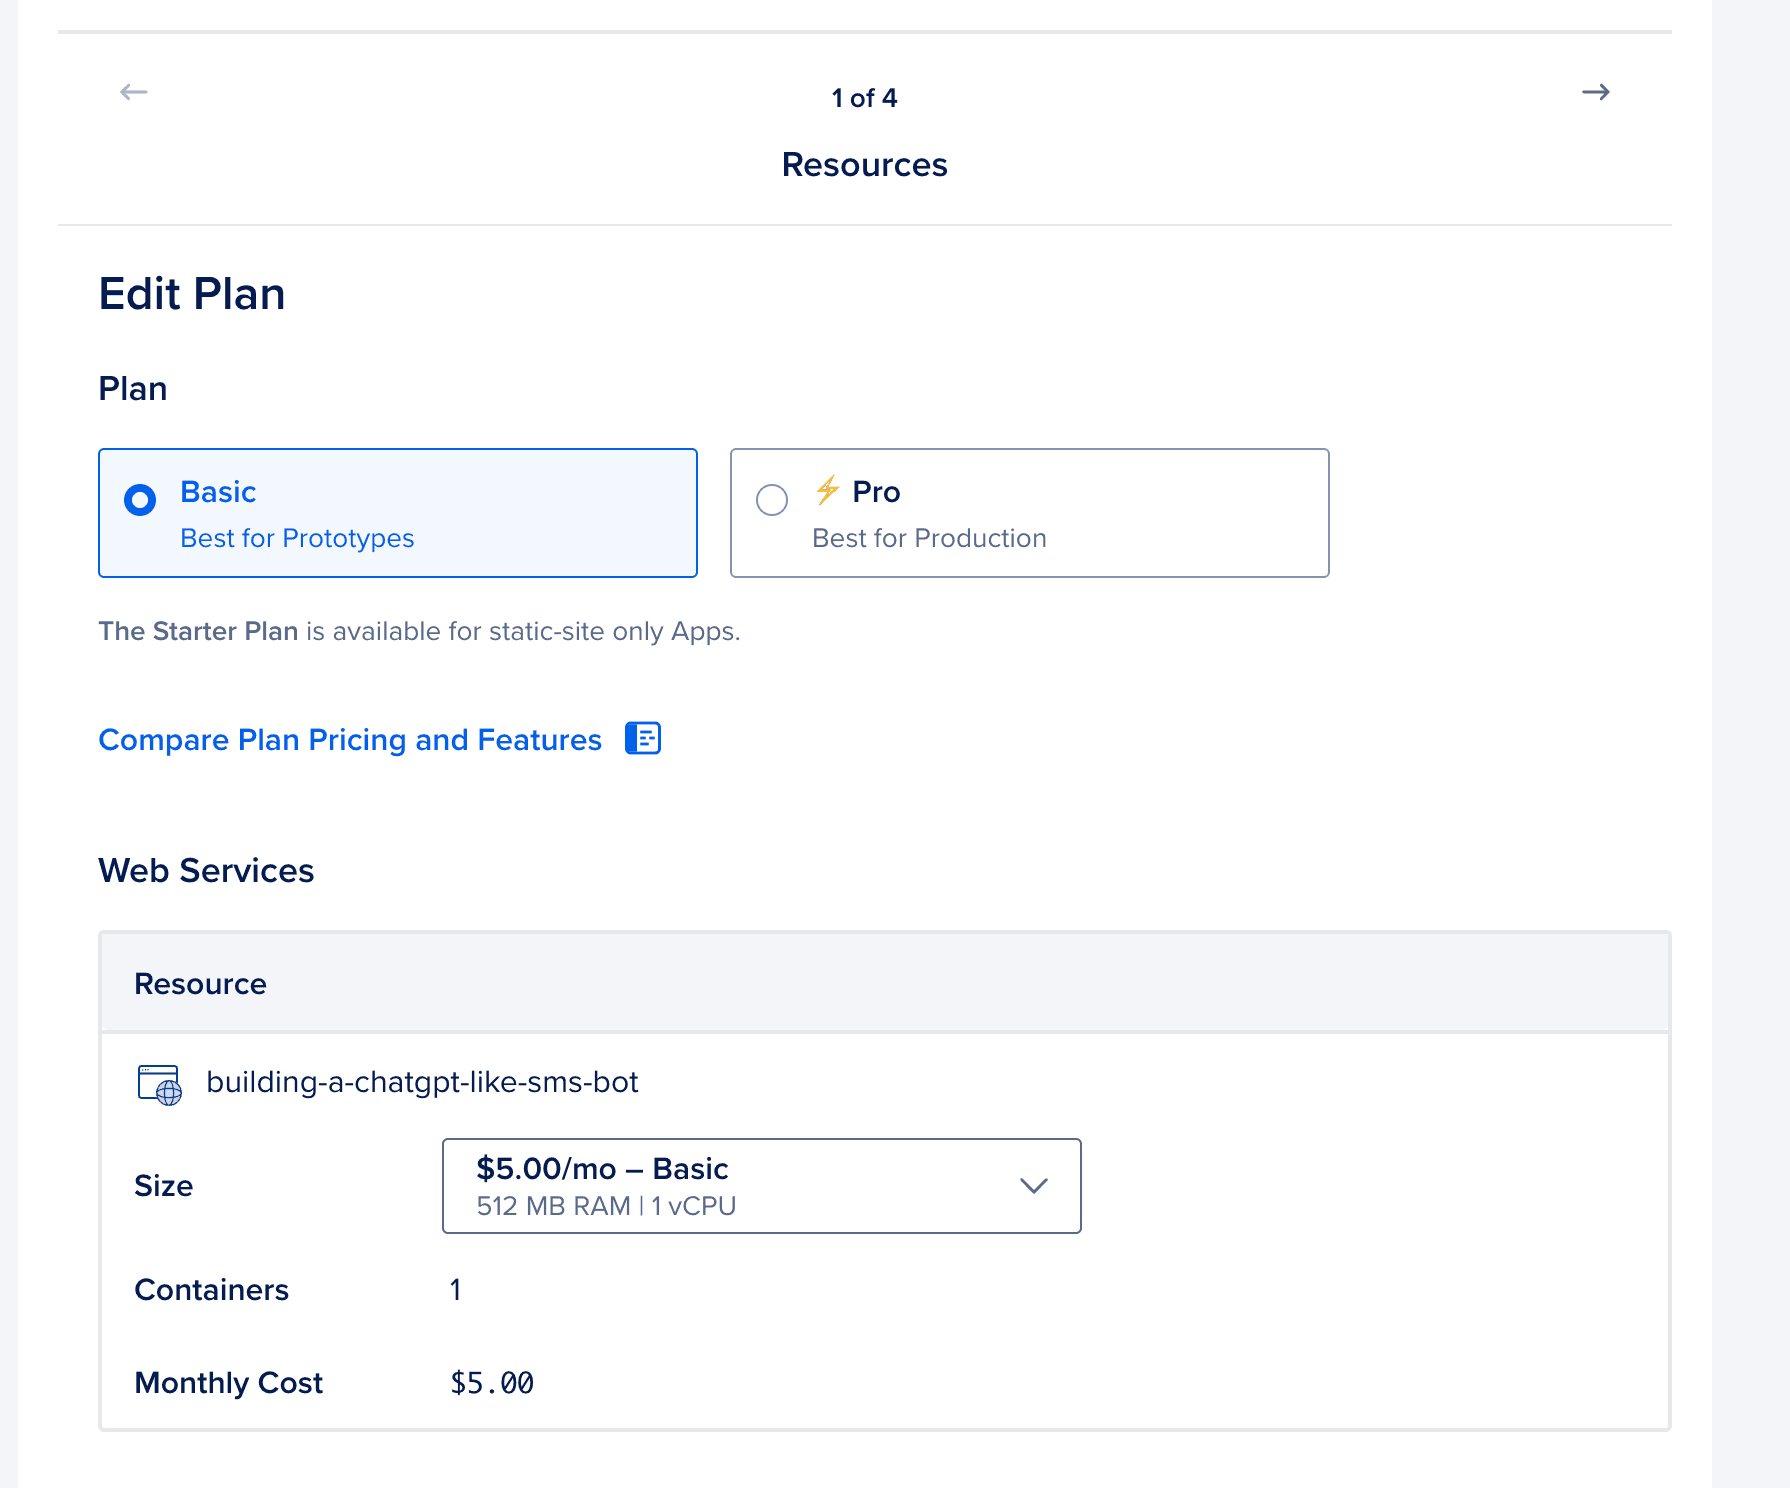The height and width of the screenshot is (1488, 1790).
Task: Click the Best for Production description
Action: click(929, 538)
